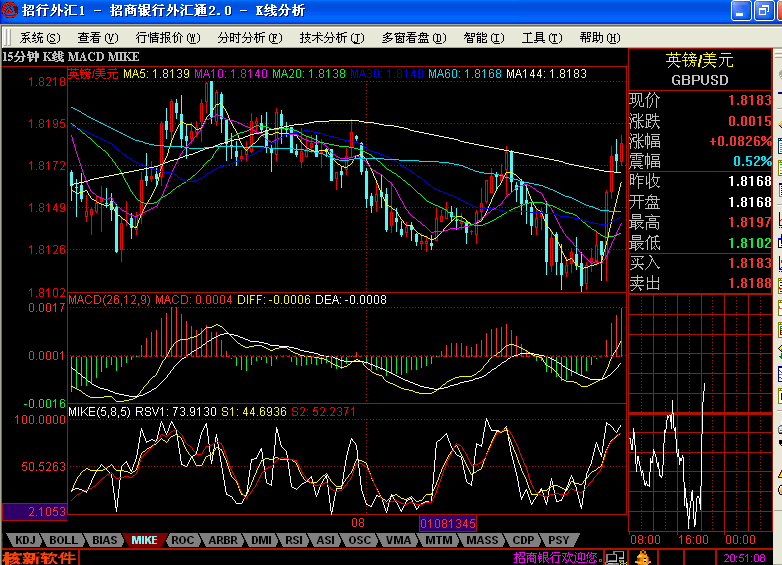Click the 开盘 row label
Viewport: 782px width, 565px height.
[644, 202]
